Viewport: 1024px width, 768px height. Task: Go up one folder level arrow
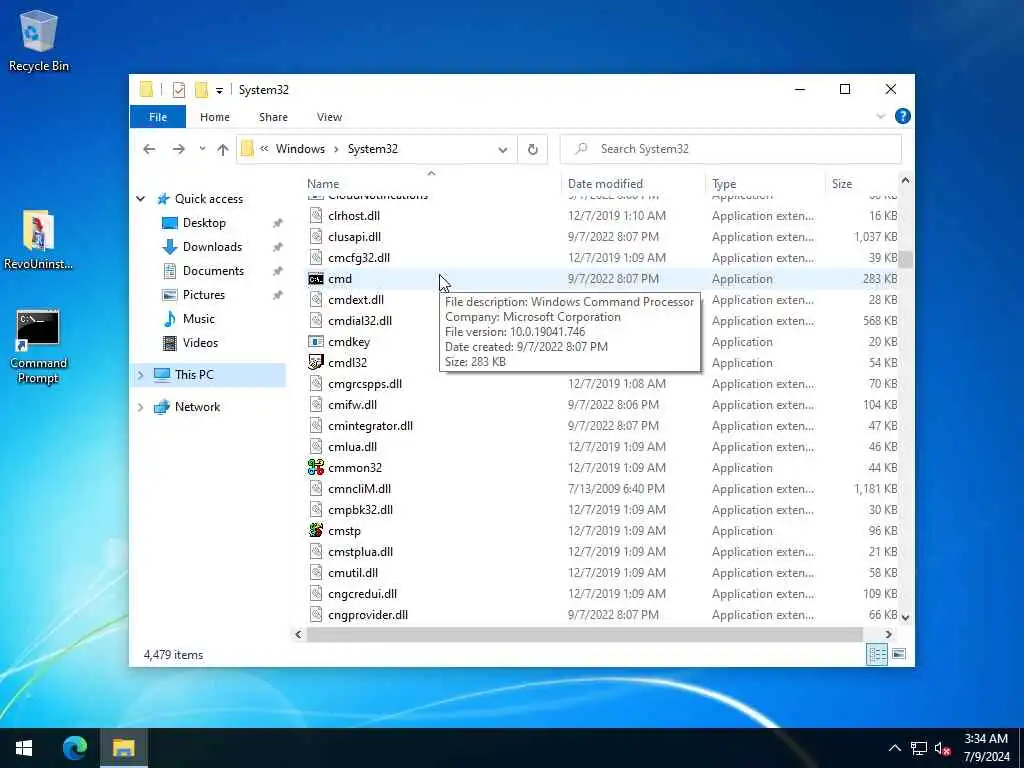pos(223,150)
